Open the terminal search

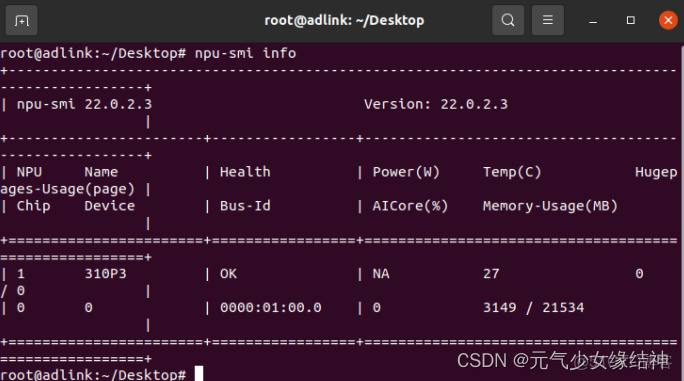508,20
